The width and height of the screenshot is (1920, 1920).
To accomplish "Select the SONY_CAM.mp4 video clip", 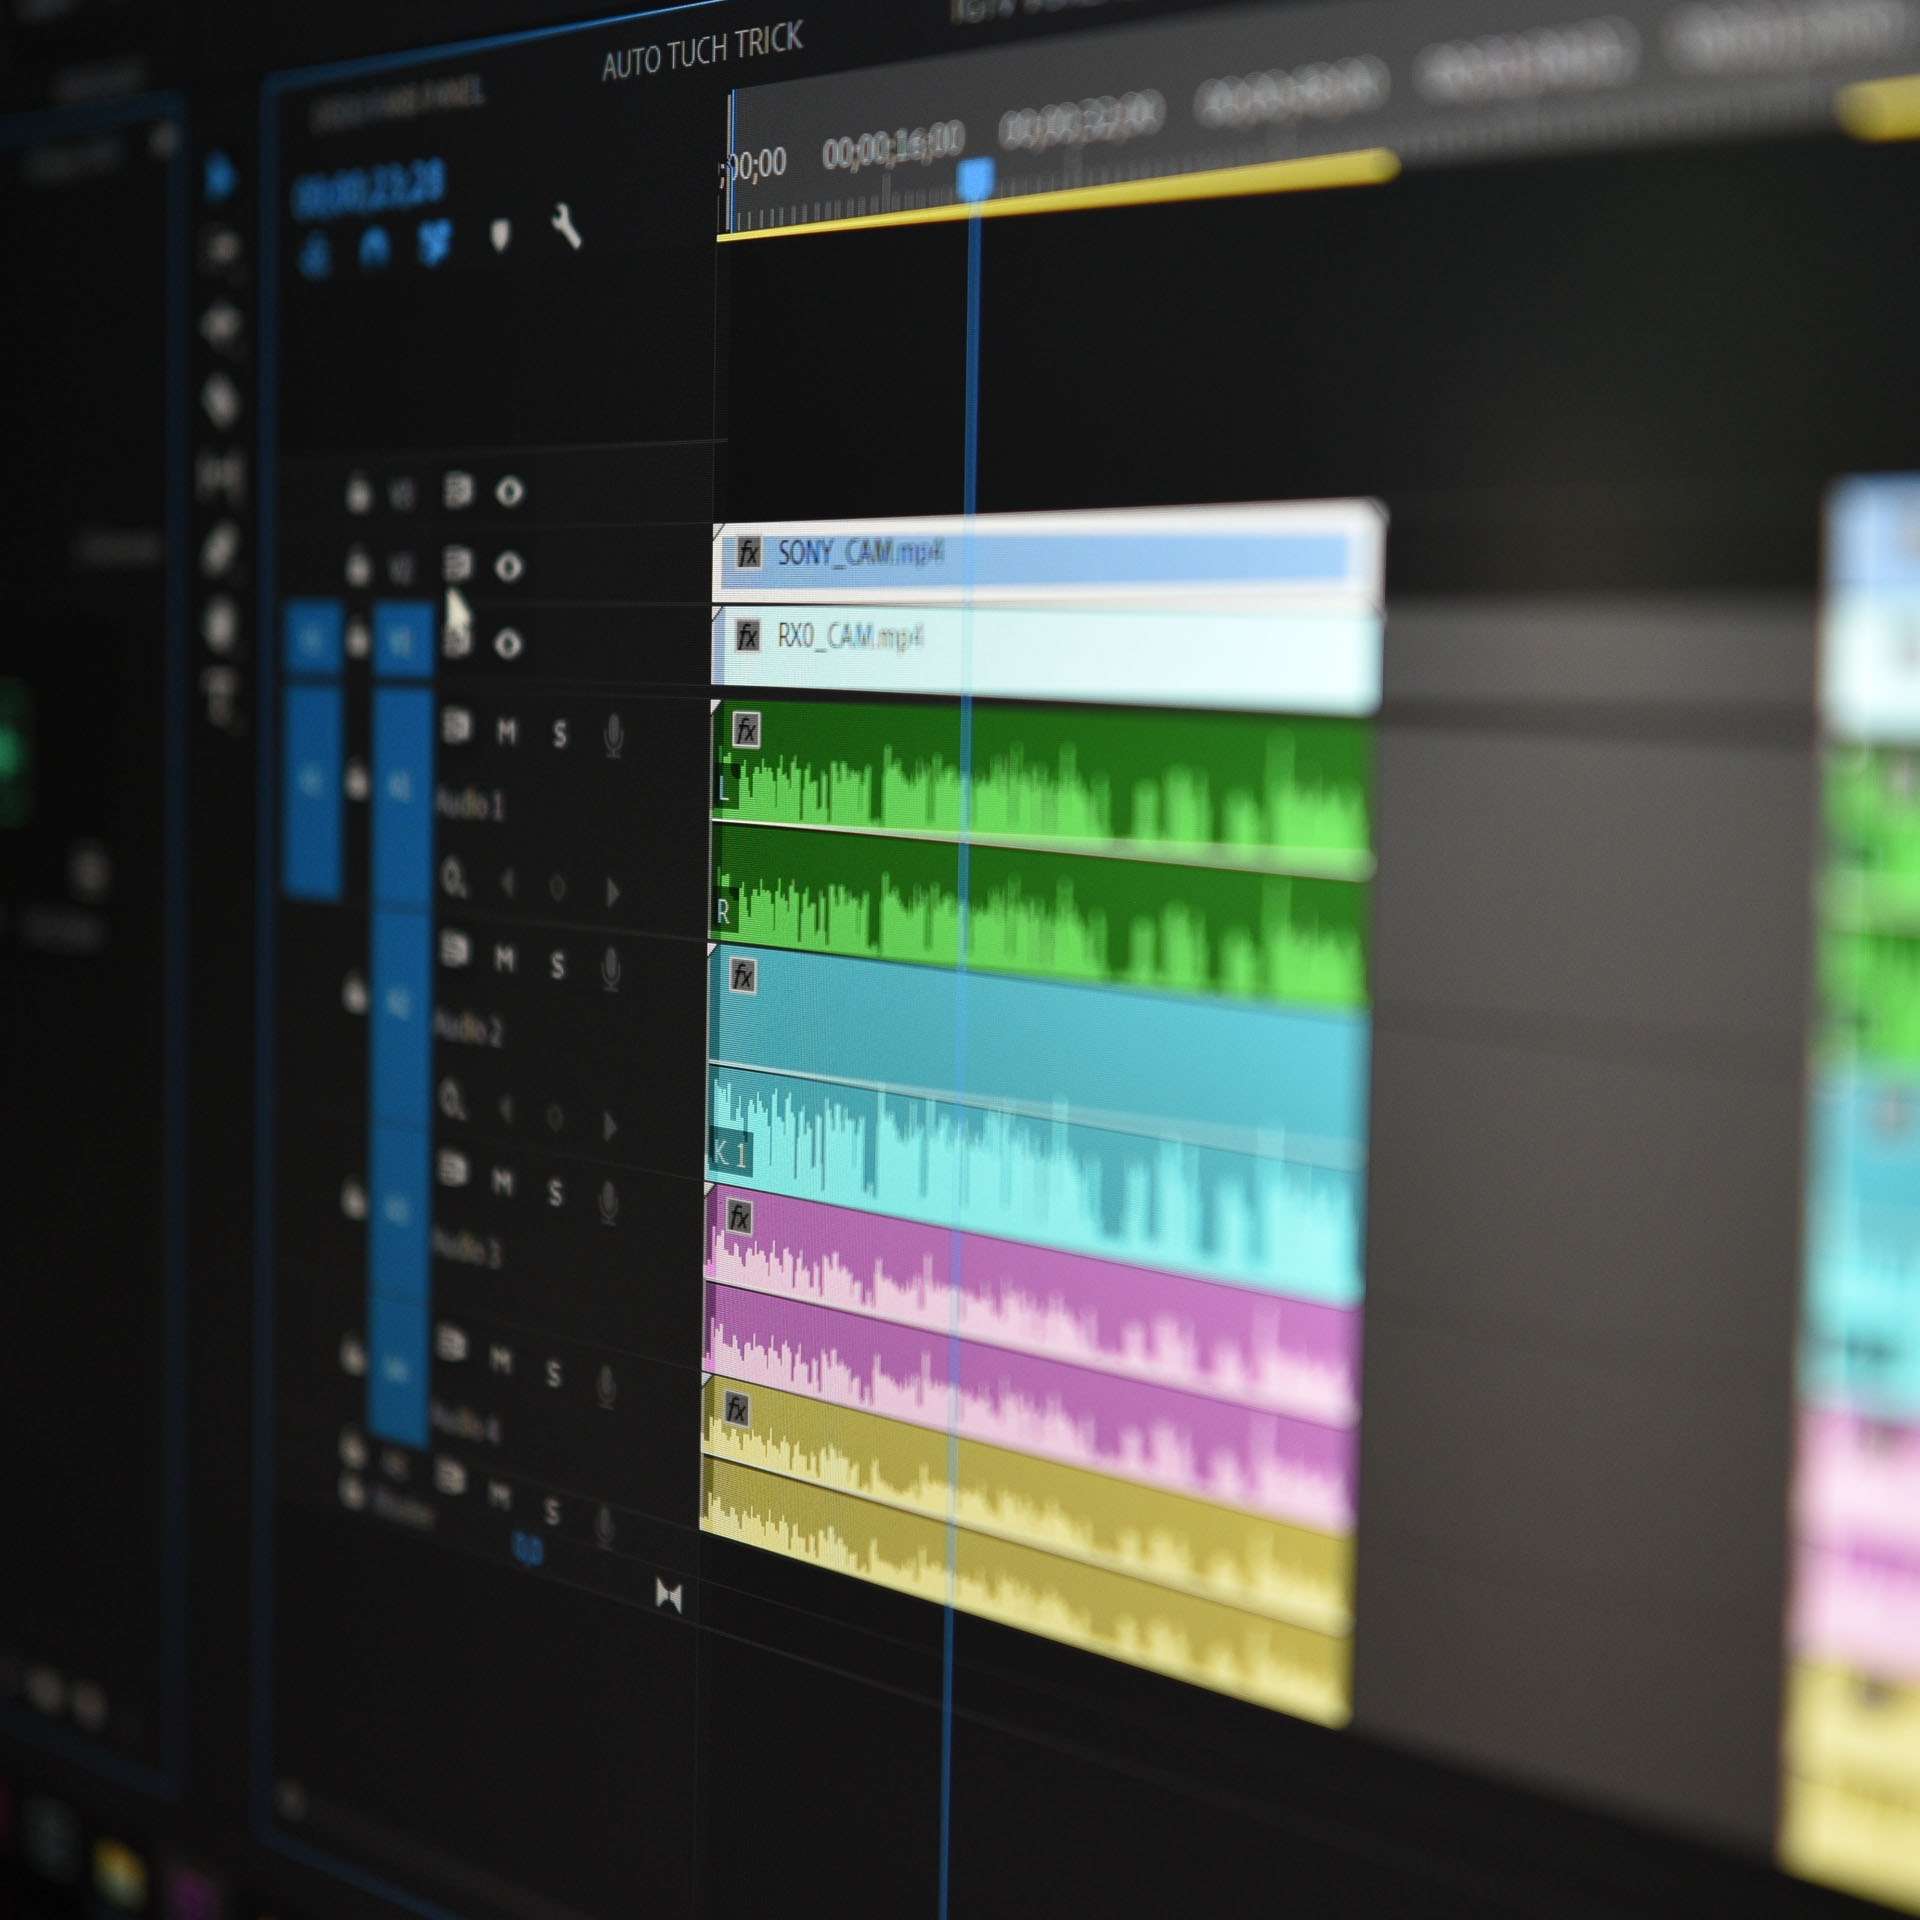I will pyautogui.click(x=1048, y=556).
